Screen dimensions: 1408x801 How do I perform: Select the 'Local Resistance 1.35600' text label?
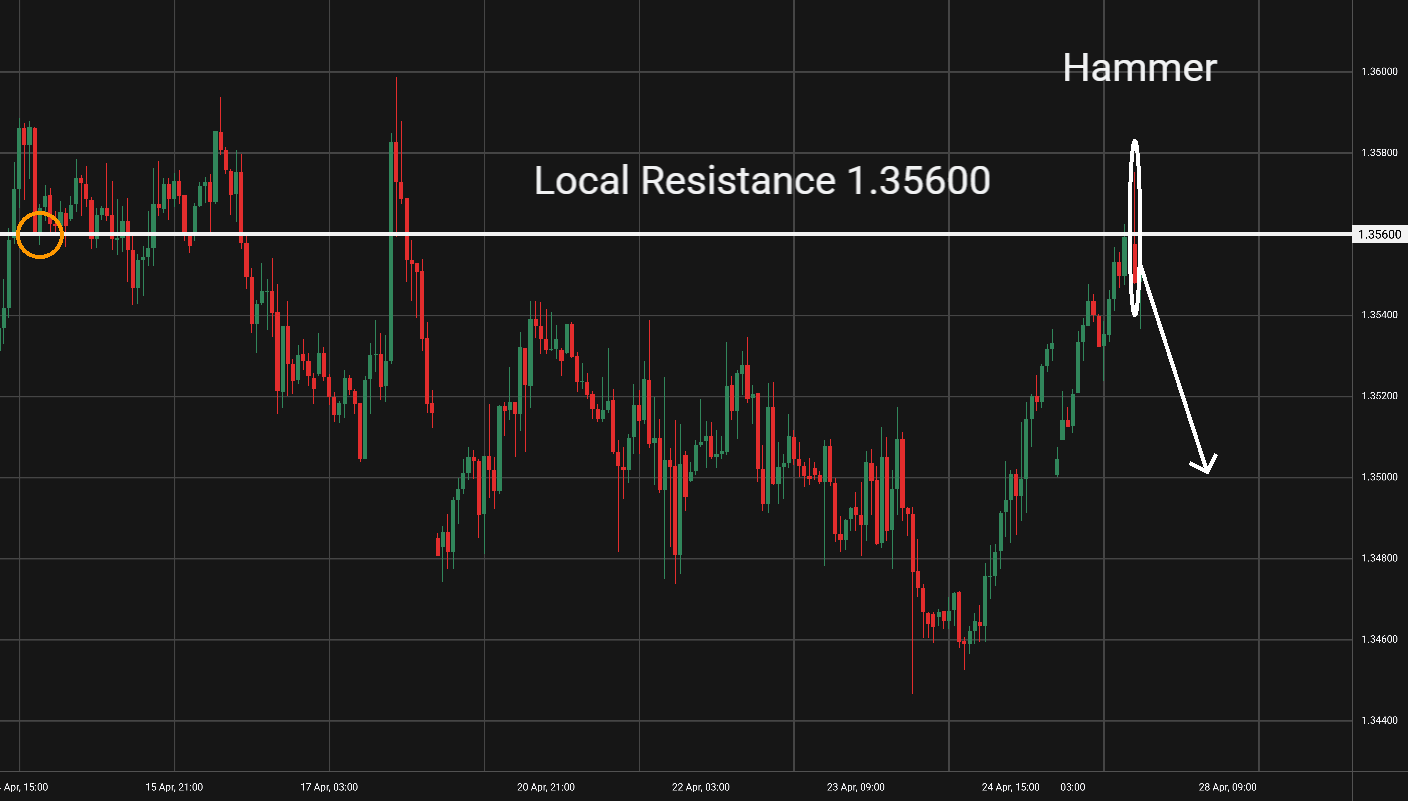click(x=762, y=181)
